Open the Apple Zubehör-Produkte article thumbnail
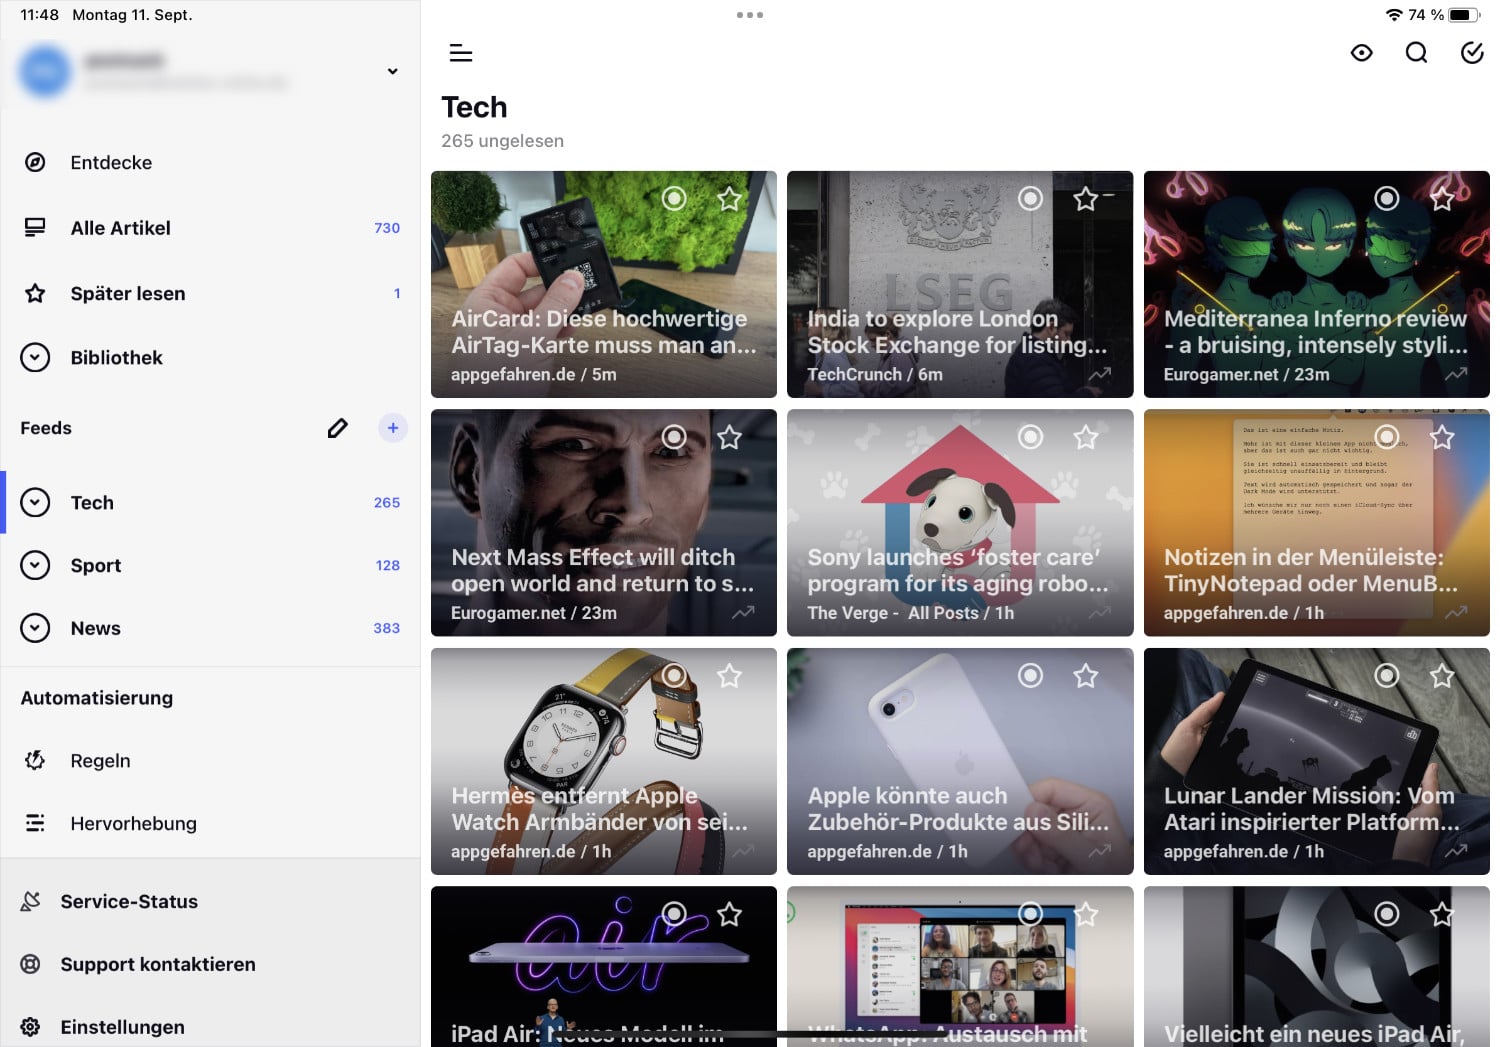The height and width of the screenshot is (1047, 1500). (x=959, y=740)
